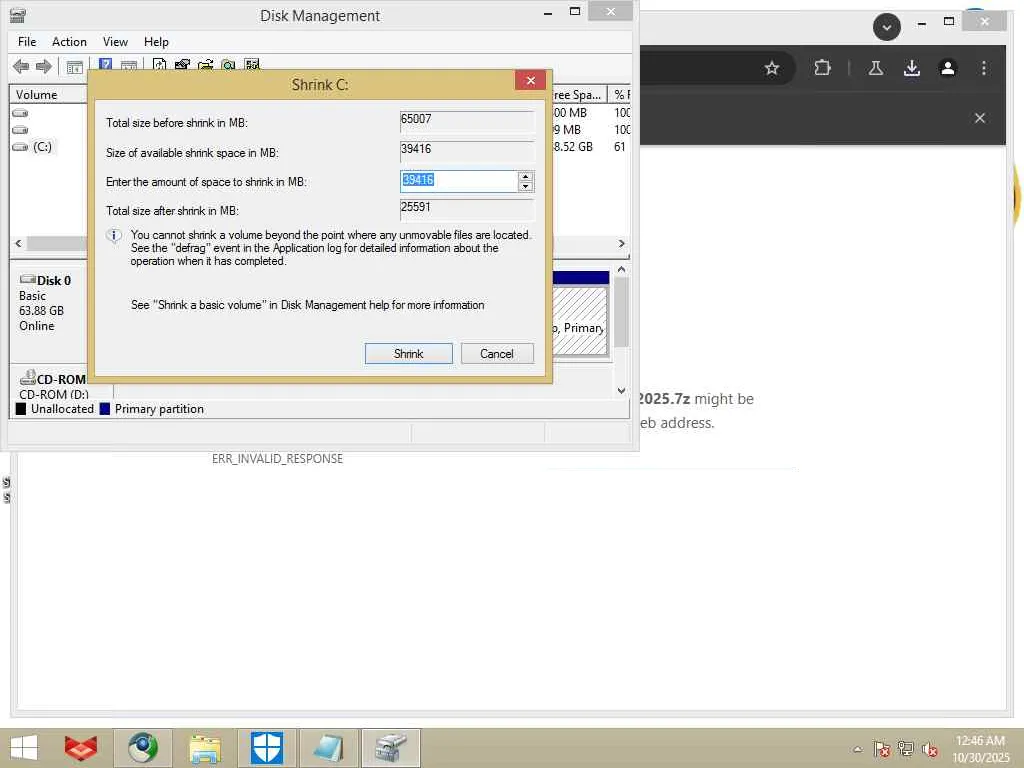Click the Forward arrow in Disk Management toolbar
This screenshot has width=1024, height=768.
pyautogui.click(x=44, y=66)
